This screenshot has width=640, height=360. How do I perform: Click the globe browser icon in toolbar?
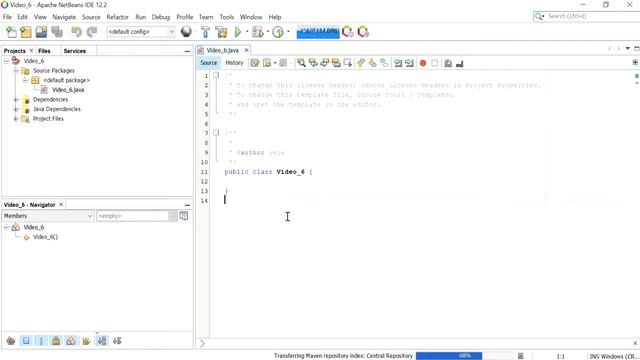186,31
